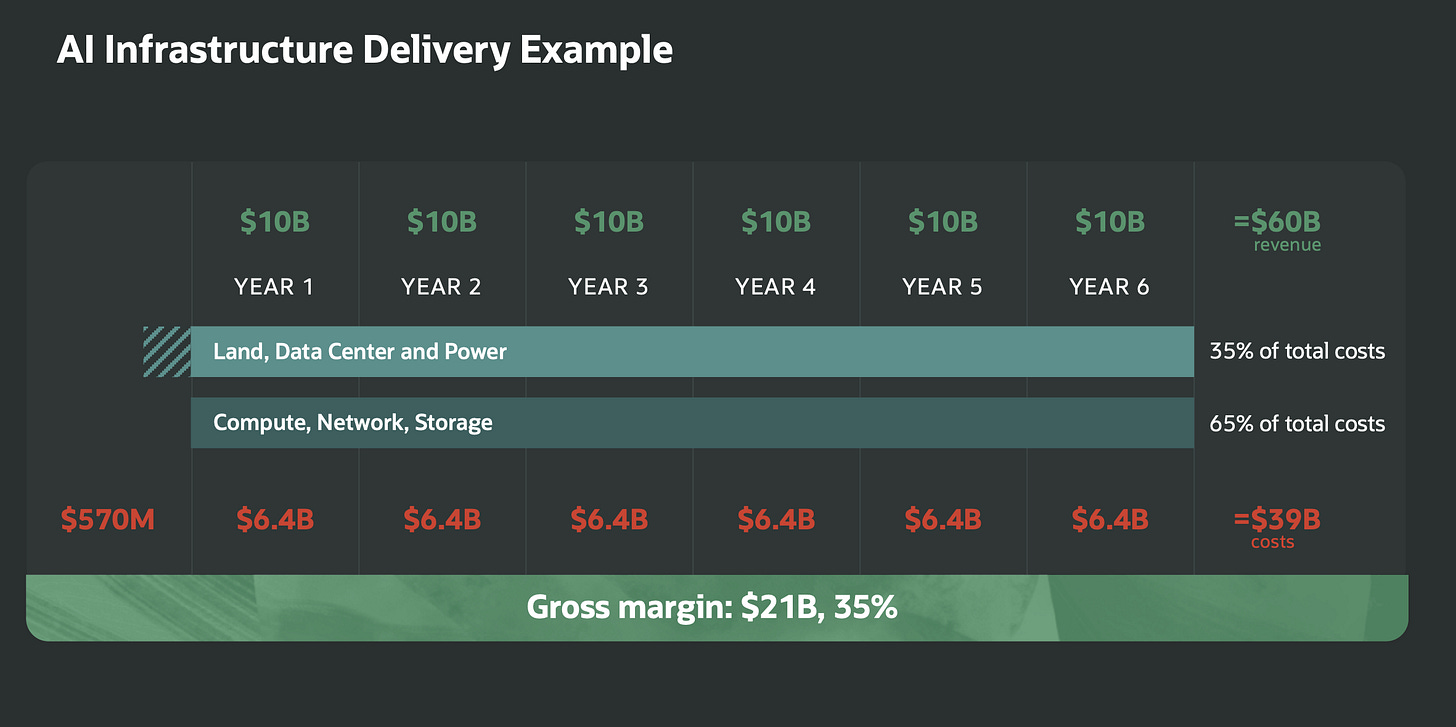Select the YEAR 5 column label
The width and height of the screenshot is (1456, 727).
[x=942, y=287]
